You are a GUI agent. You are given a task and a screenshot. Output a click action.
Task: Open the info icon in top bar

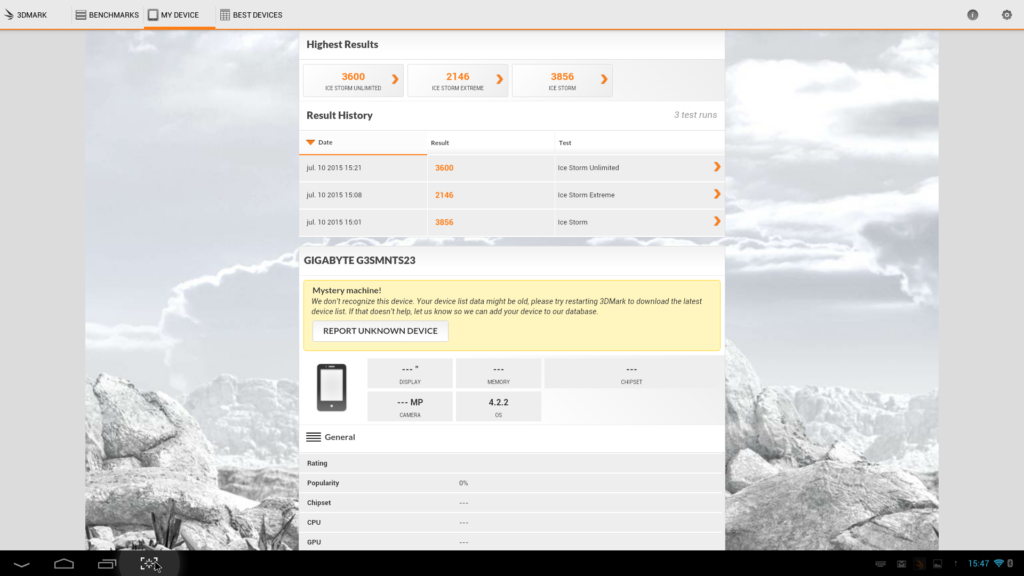(972, 14)
